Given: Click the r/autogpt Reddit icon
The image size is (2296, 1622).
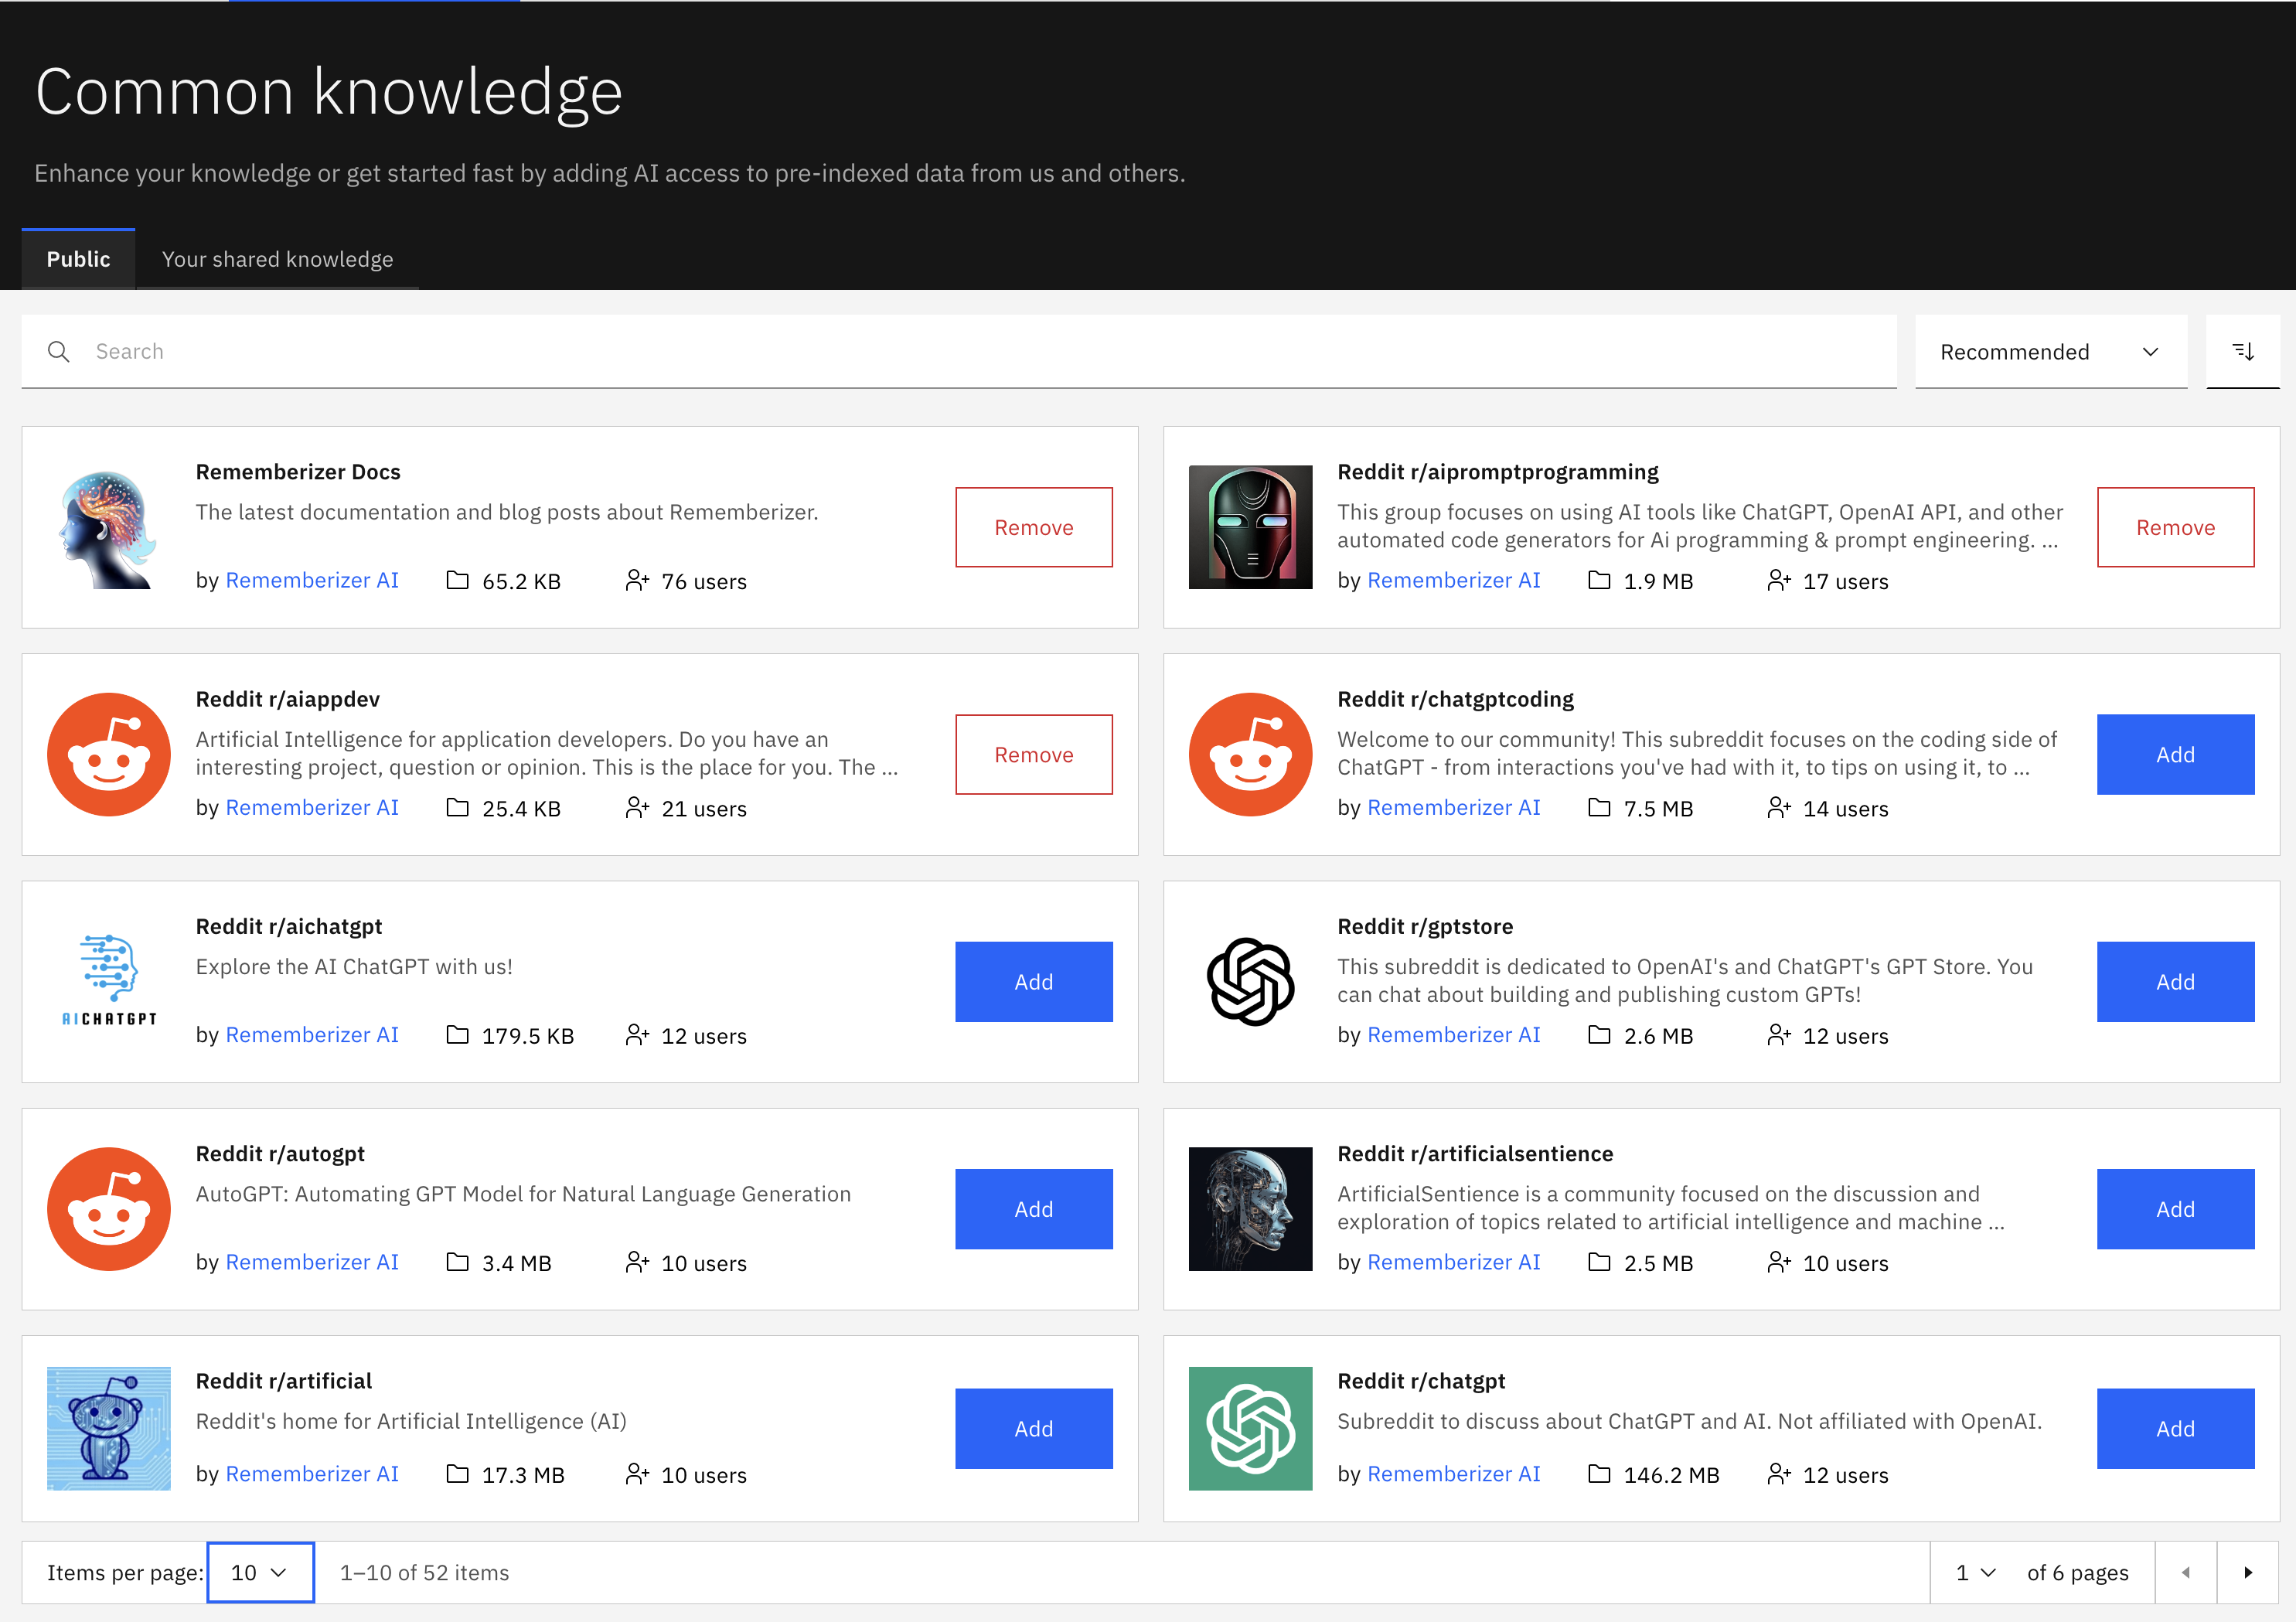Looking at the screenshot, I should 108,1208.
